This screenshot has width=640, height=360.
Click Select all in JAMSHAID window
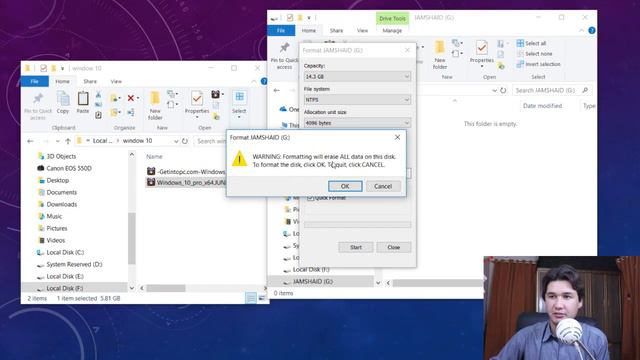[531, 43]
